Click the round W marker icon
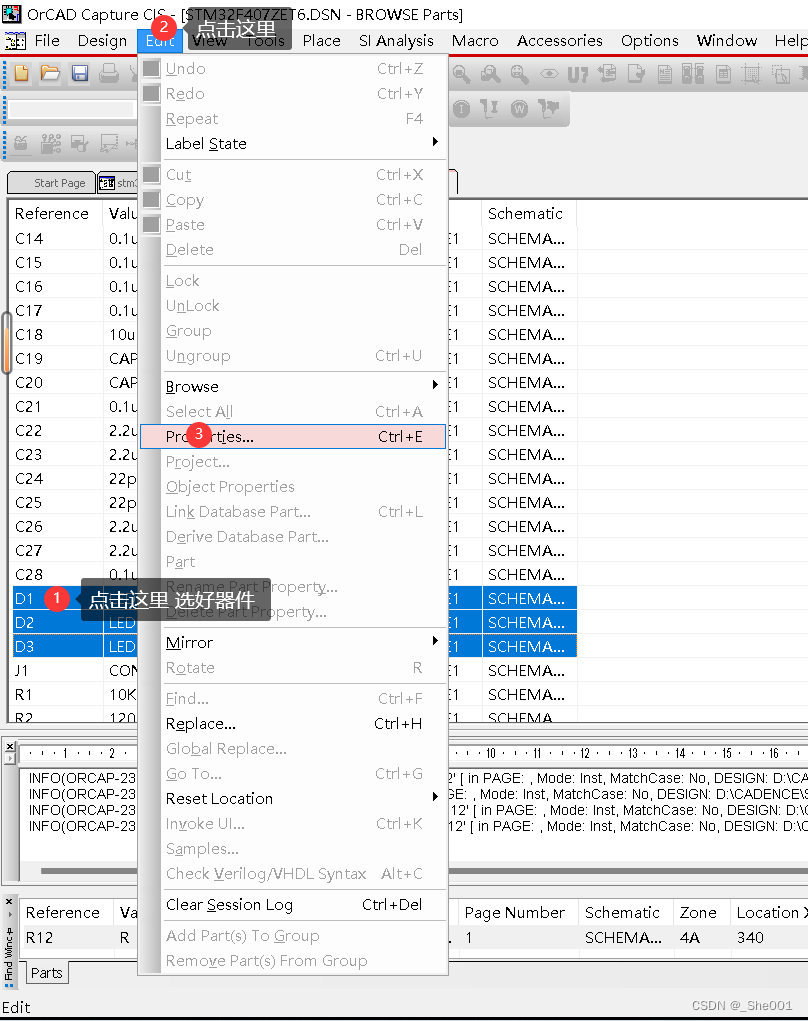The width and height of the screenshot is (808, 1021). [519, 109]
